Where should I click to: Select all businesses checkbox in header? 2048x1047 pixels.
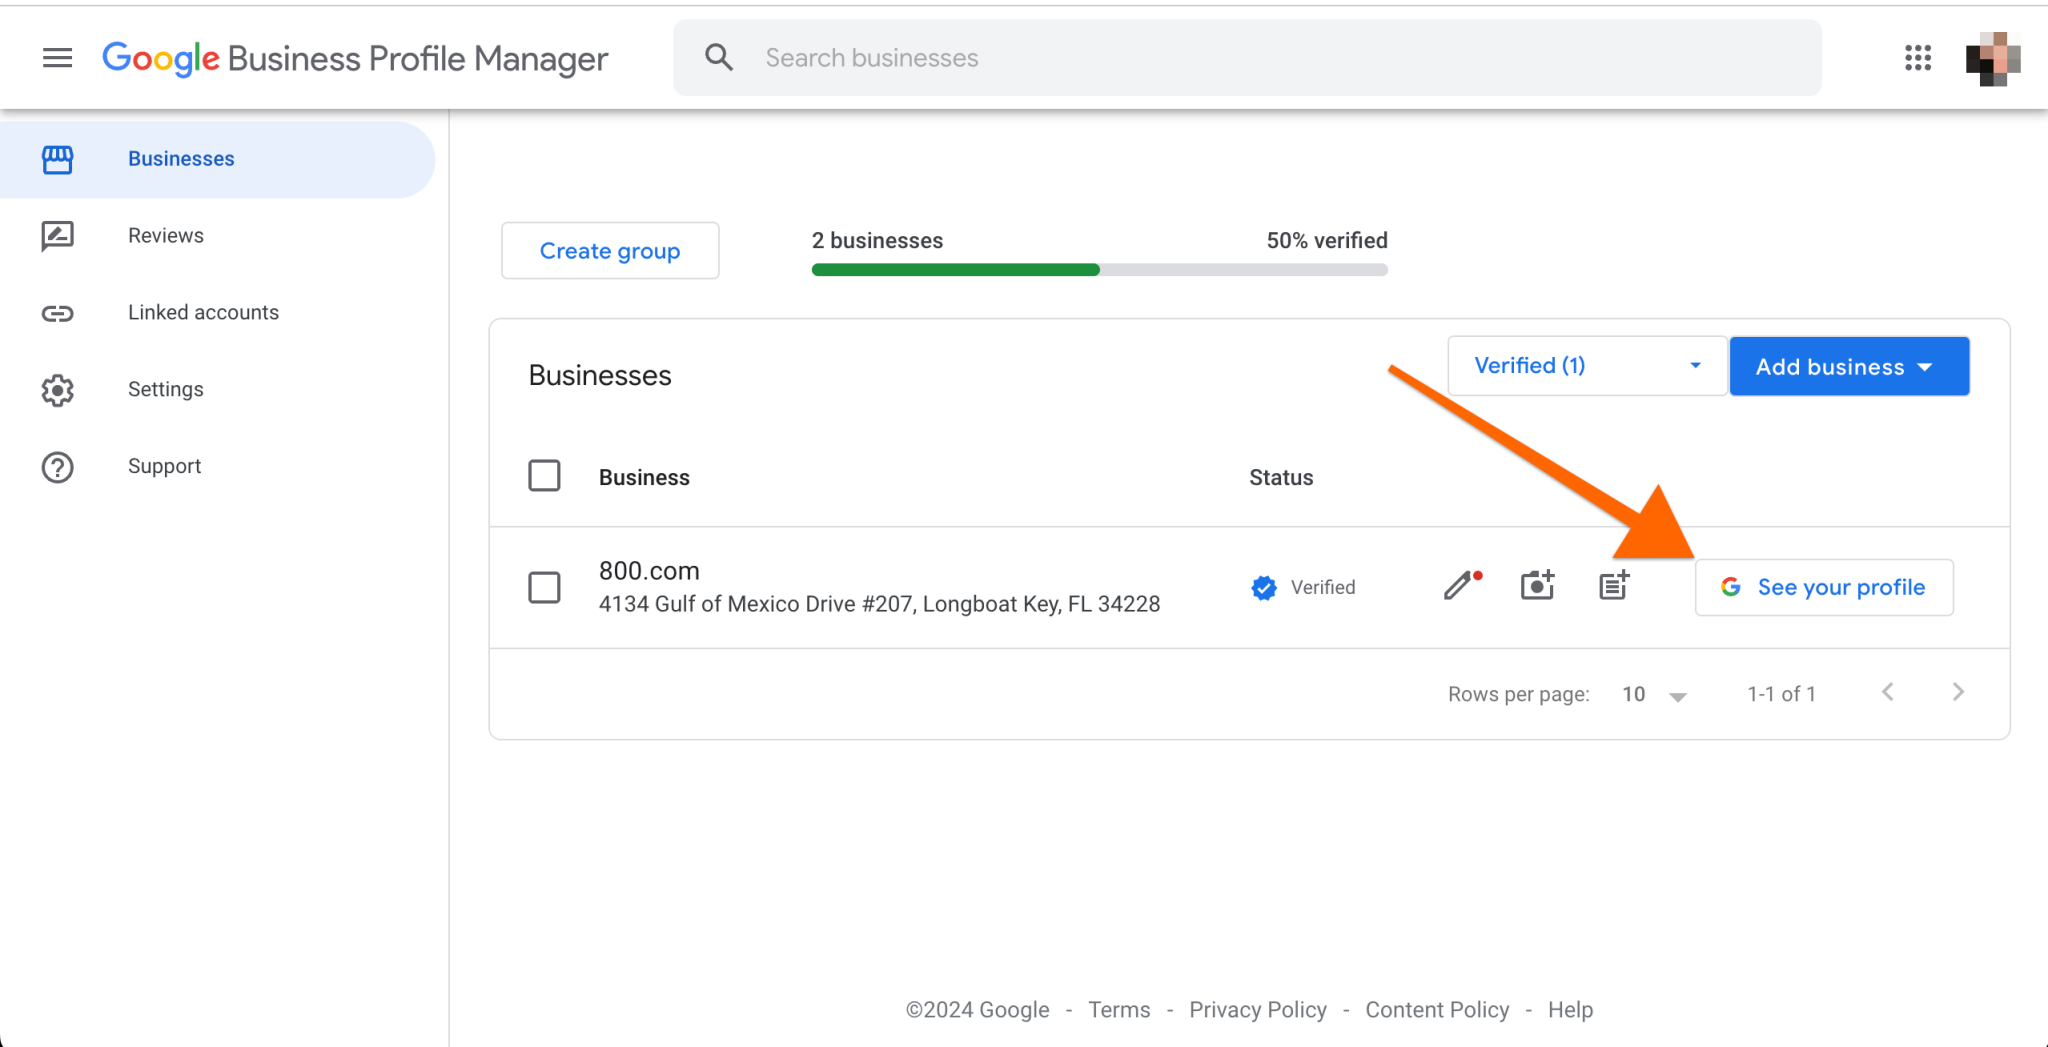click(x=544, y=476)
